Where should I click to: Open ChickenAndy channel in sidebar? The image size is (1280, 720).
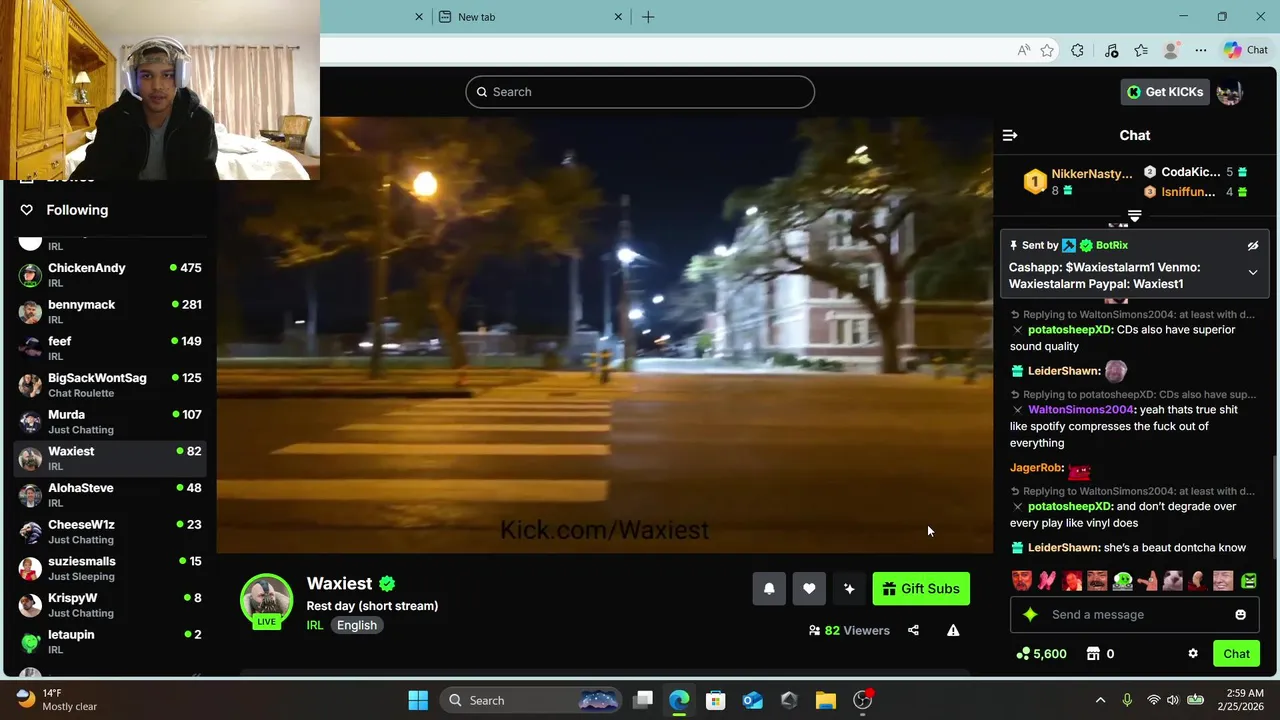[x=110, y=275]
